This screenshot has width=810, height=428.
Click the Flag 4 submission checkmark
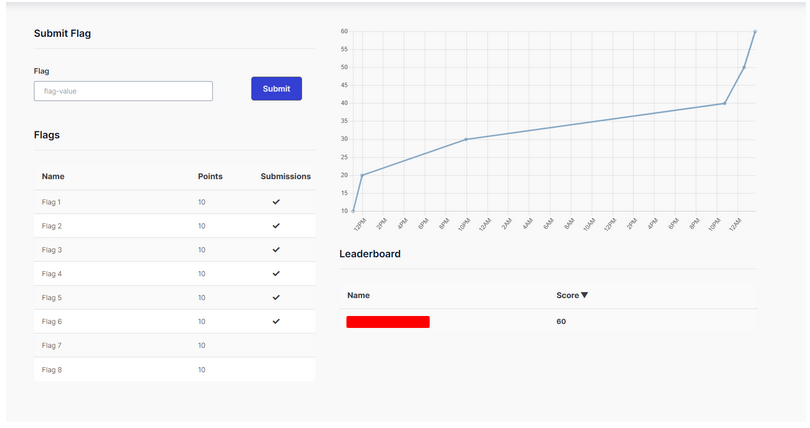[x=276, y=274]
